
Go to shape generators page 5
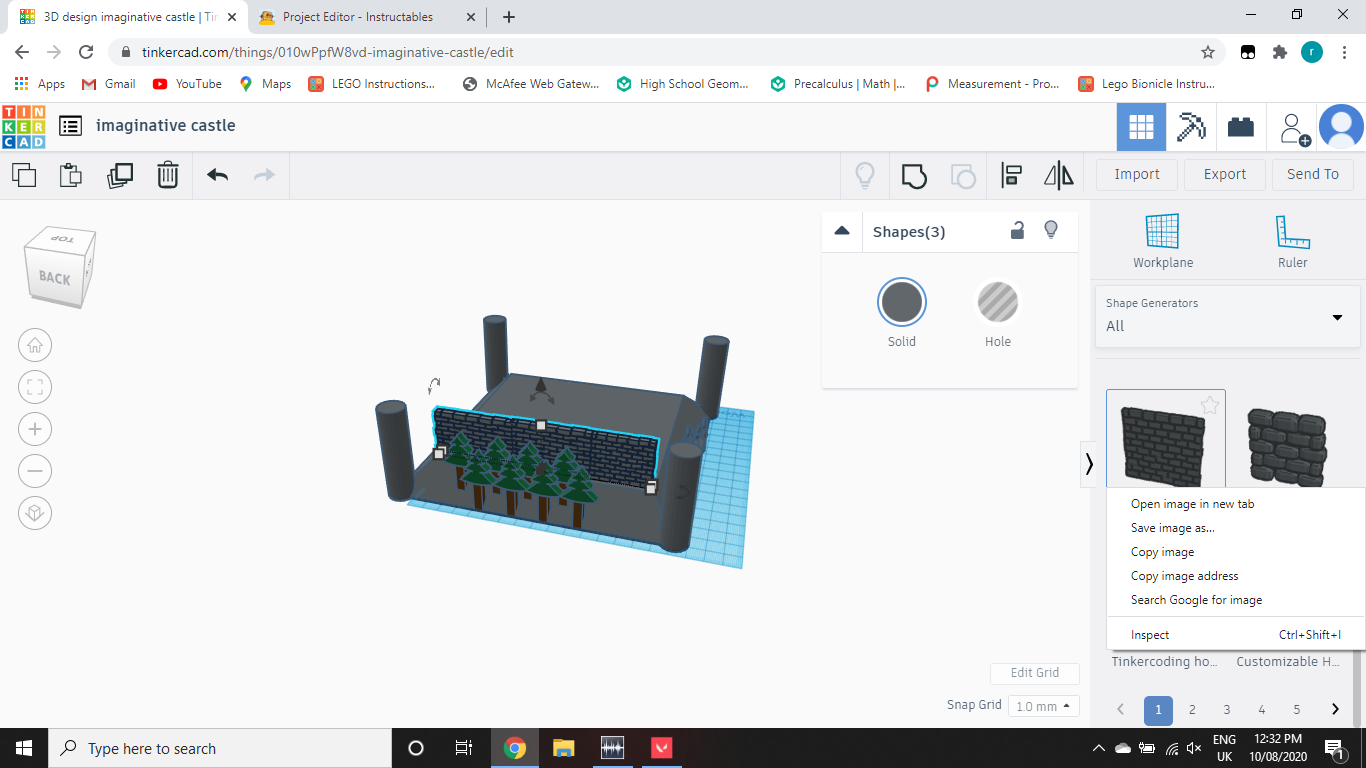click(1297, 710)
